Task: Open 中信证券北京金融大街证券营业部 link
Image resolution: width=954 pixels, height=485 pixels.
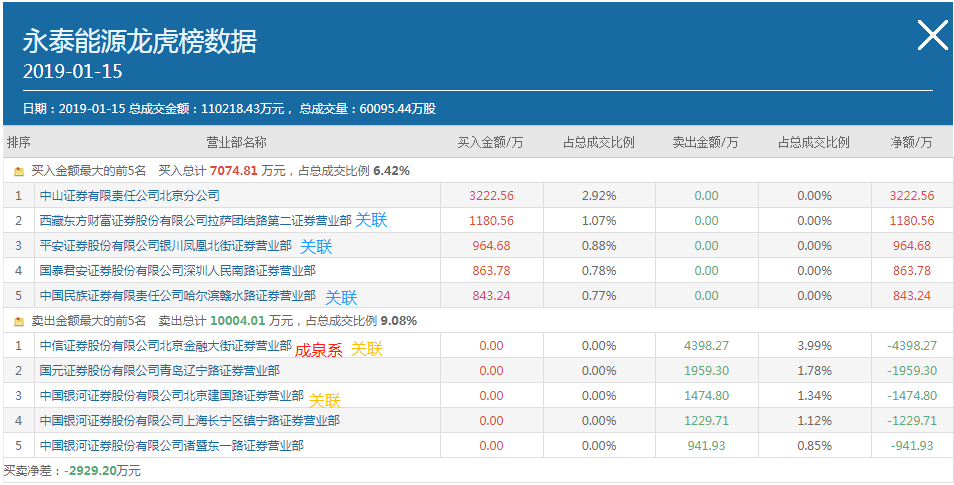Action: pyautogui.click(x=165, y=346)
